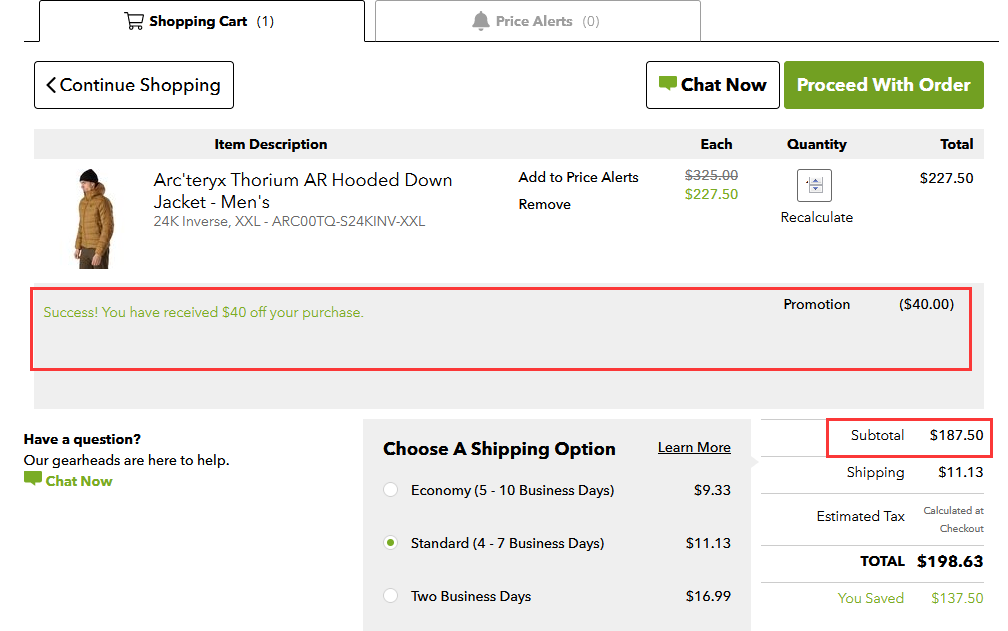
Task: Click the quantity stepper arrows
Action: coord(816,186)
